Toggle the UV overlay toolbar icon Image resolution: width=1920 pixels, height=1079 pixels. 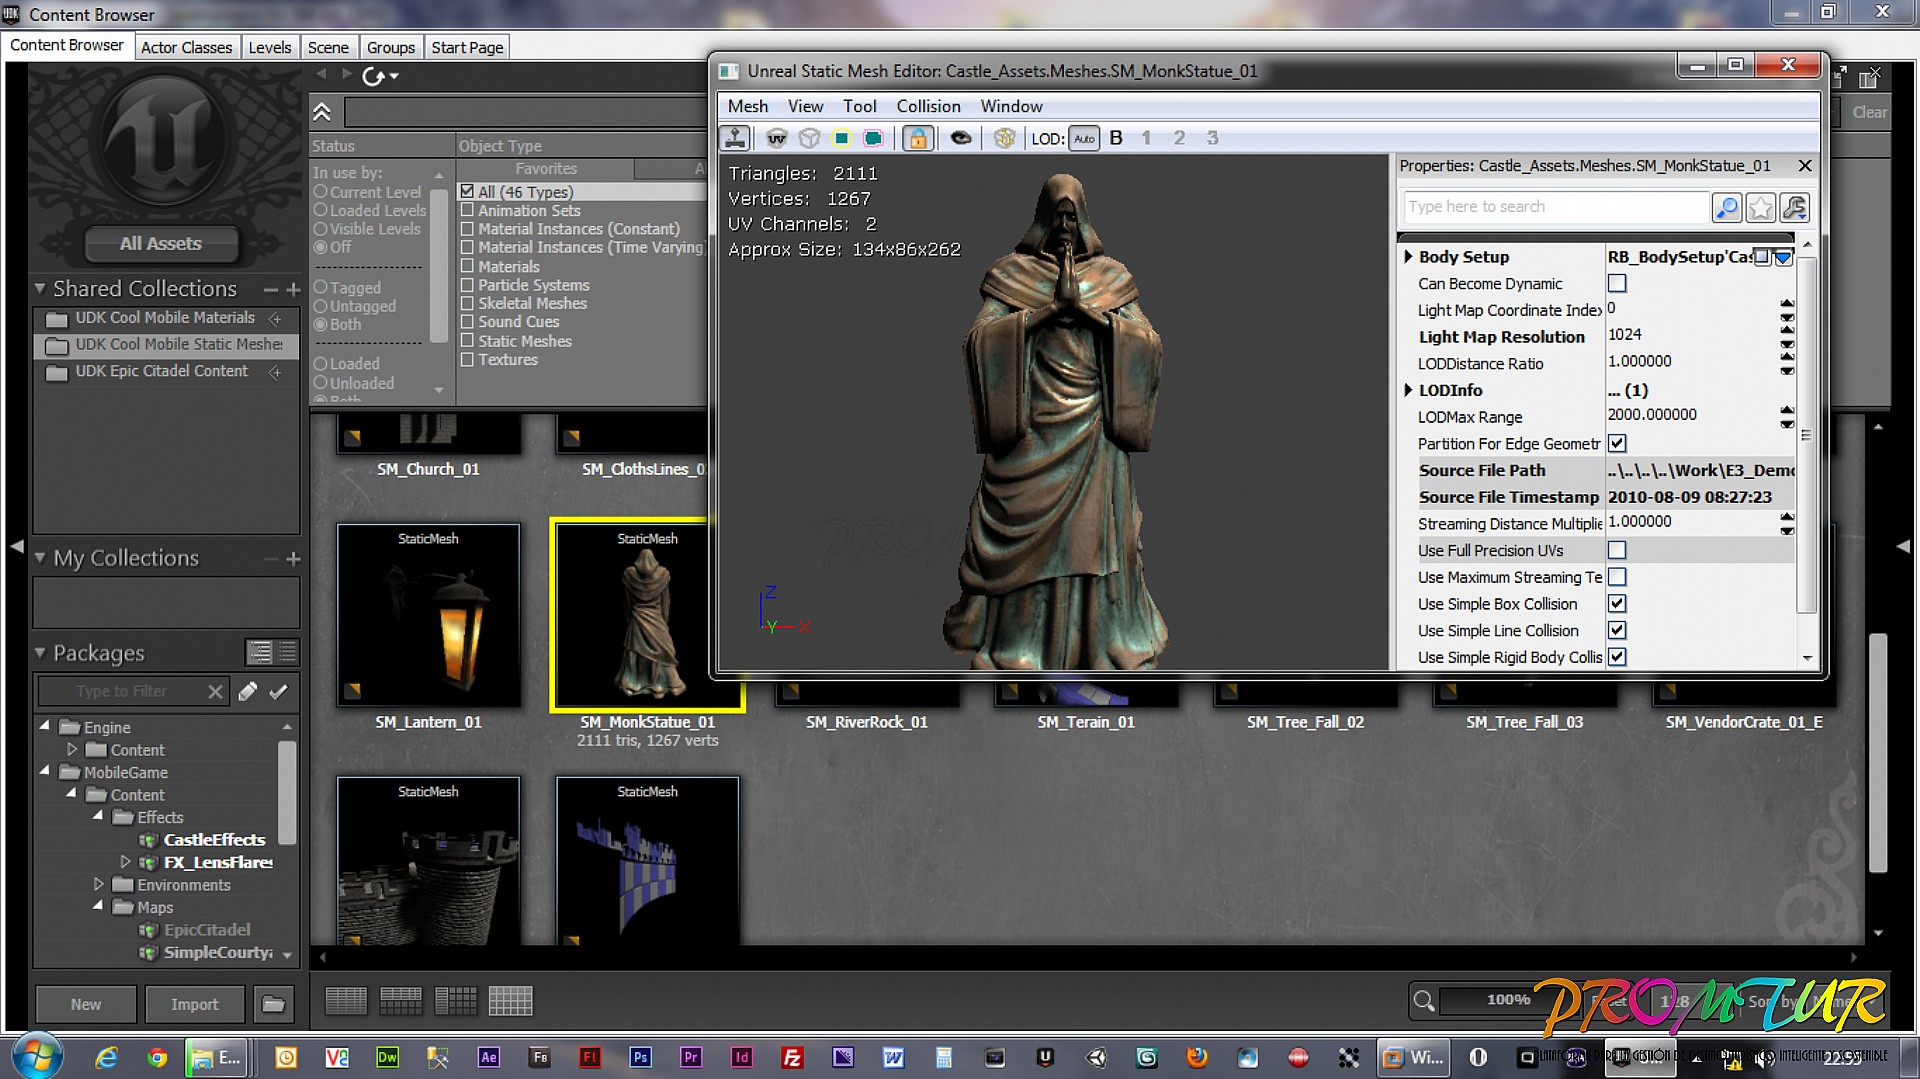[776, 138]
